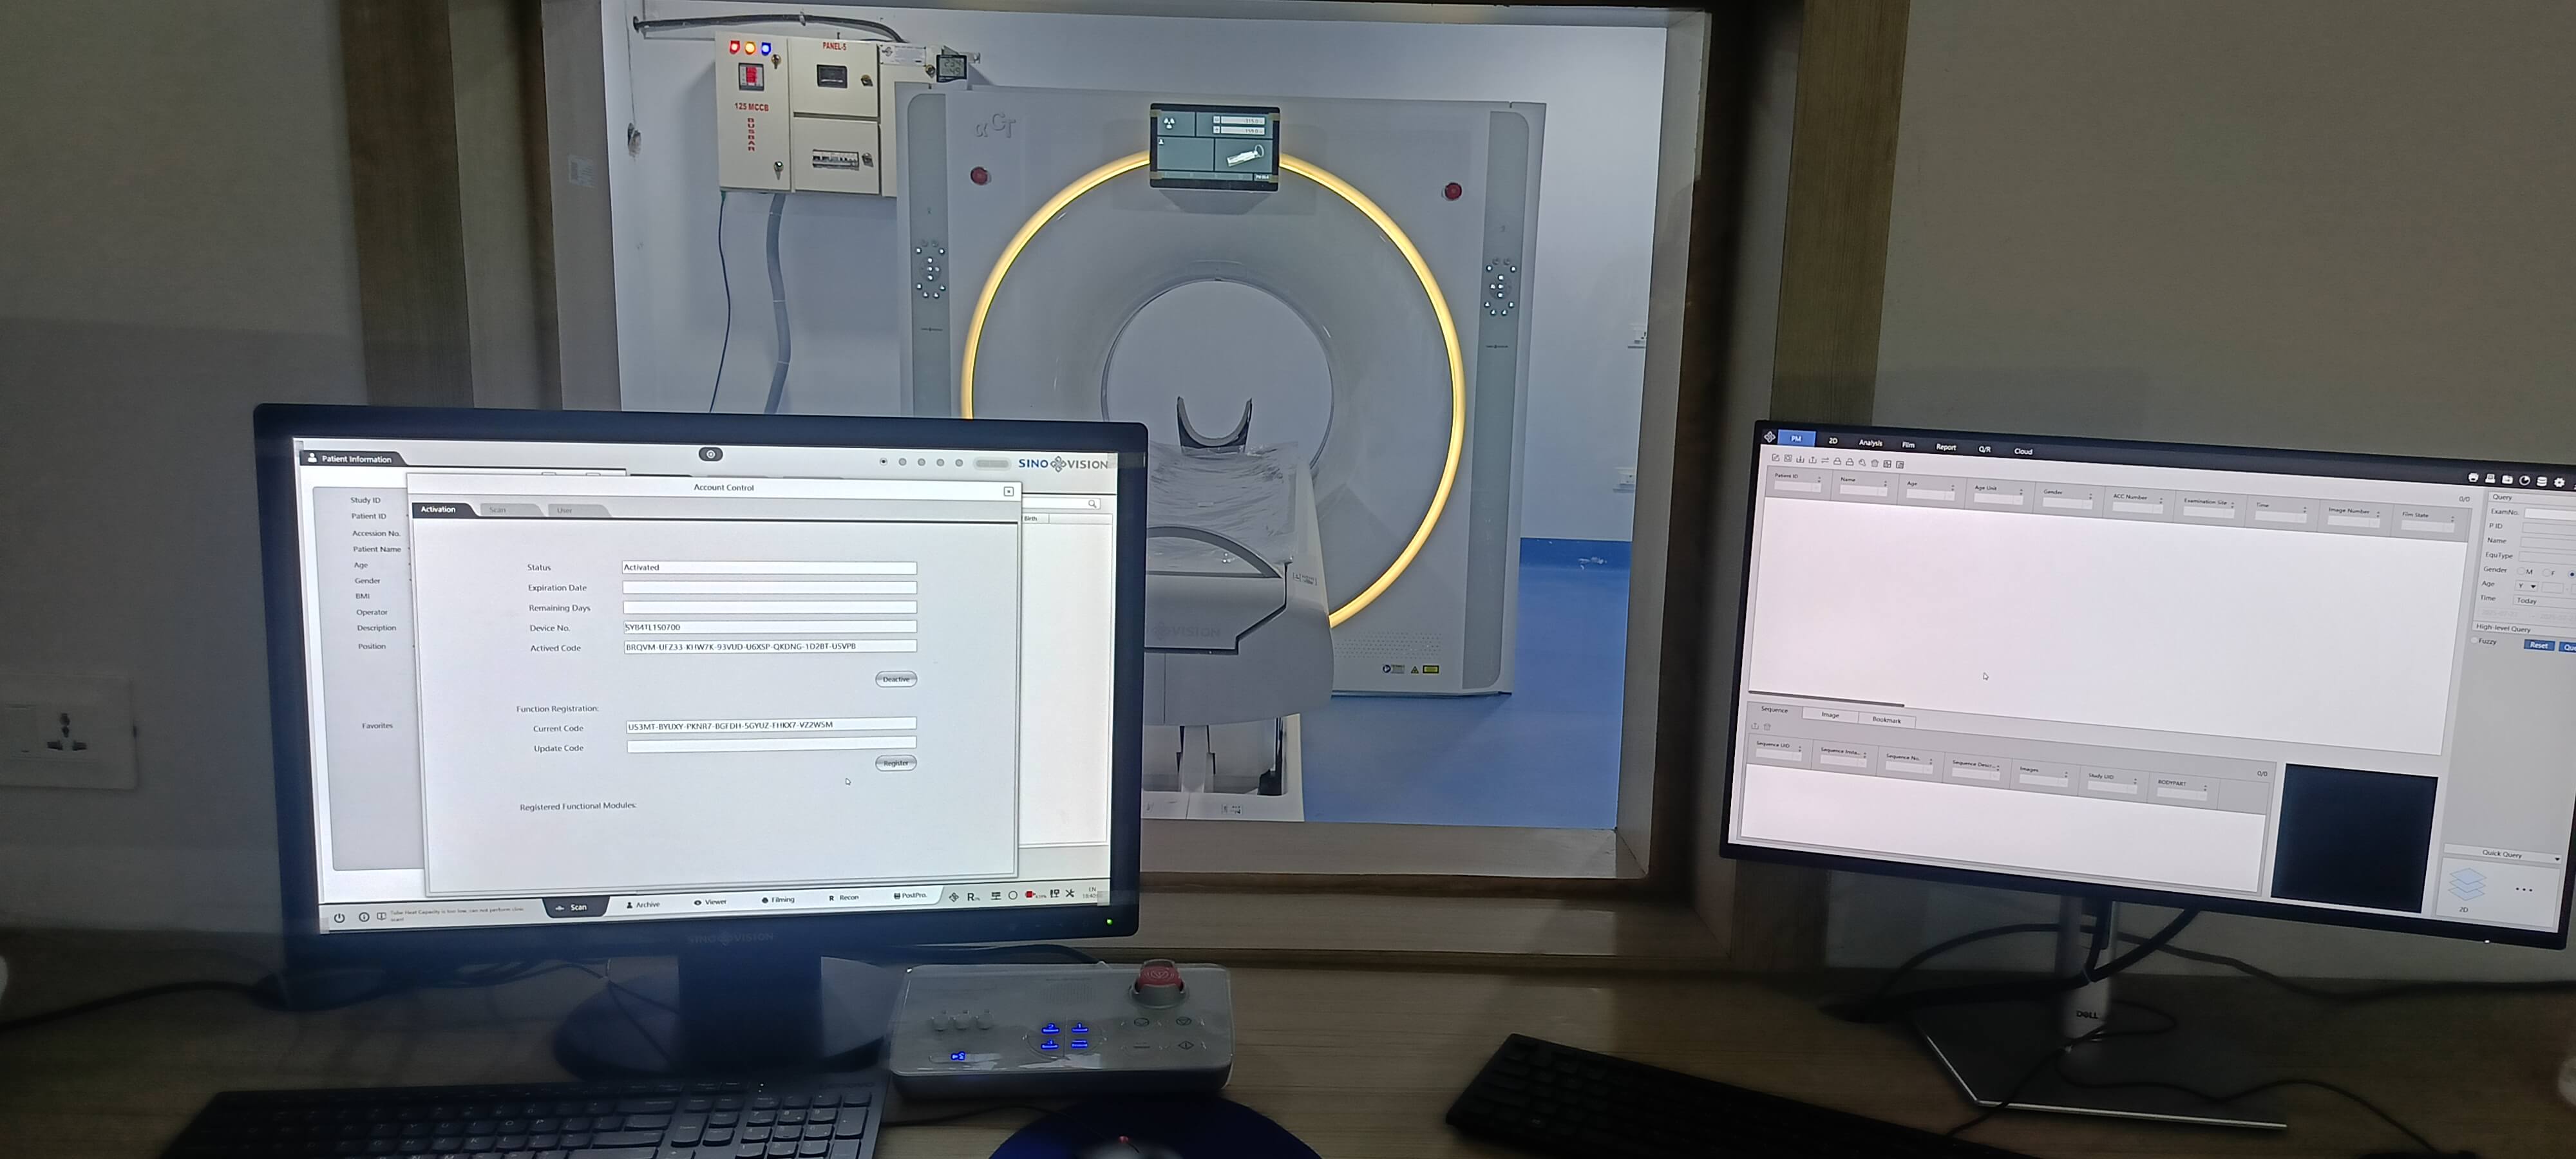2576x1159 pixels.
Task: Click the magnifier search icon behind the dialog
Action: tap(1092, 503)
